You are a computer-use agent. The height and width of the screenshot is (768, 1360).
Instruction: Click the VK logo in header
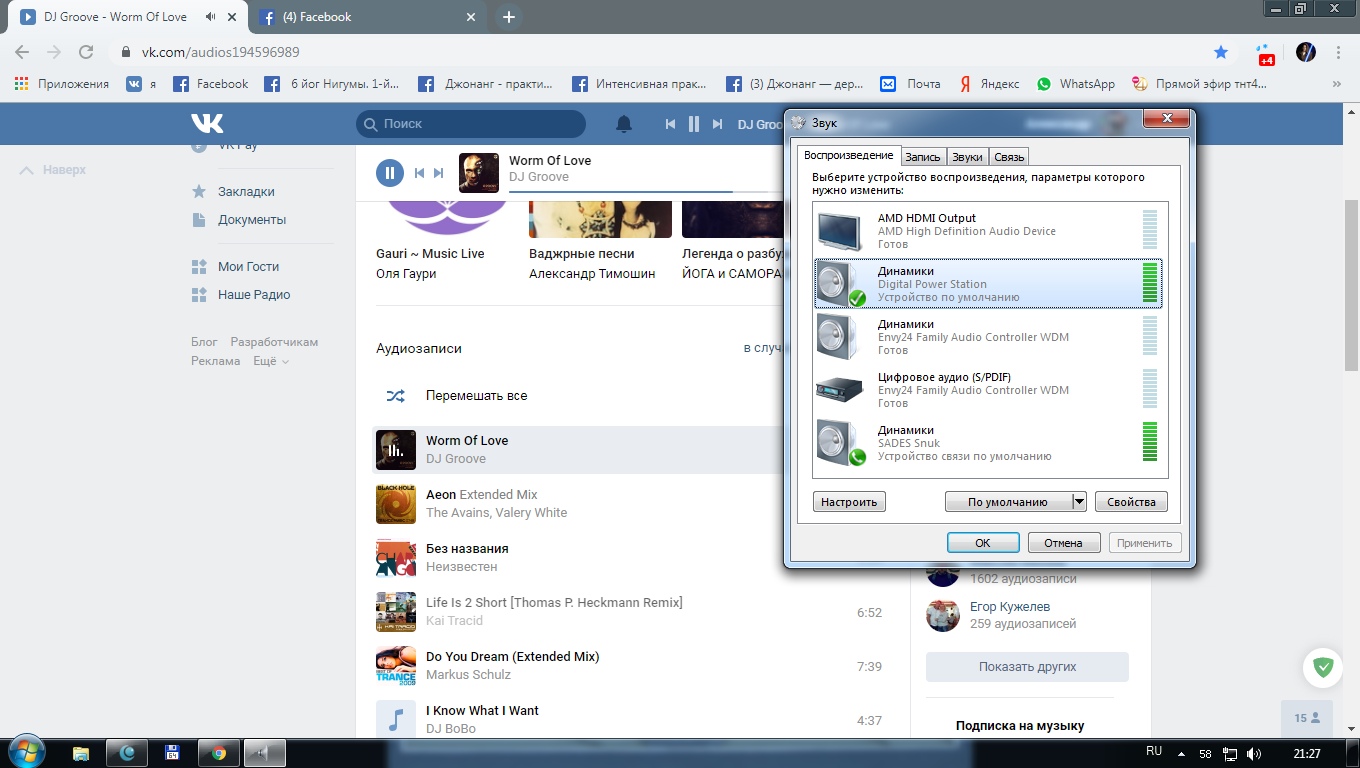pyautogui.click(x=207, y=123)
